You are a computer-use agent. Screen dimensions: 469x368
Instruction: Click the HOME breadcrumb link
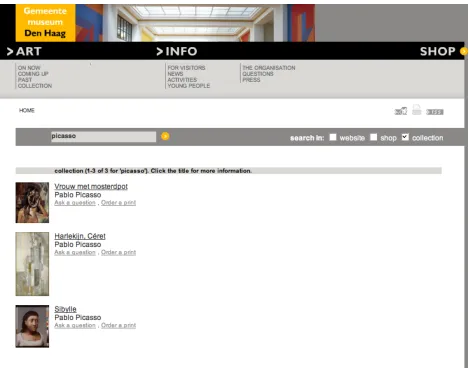point(27,110)
